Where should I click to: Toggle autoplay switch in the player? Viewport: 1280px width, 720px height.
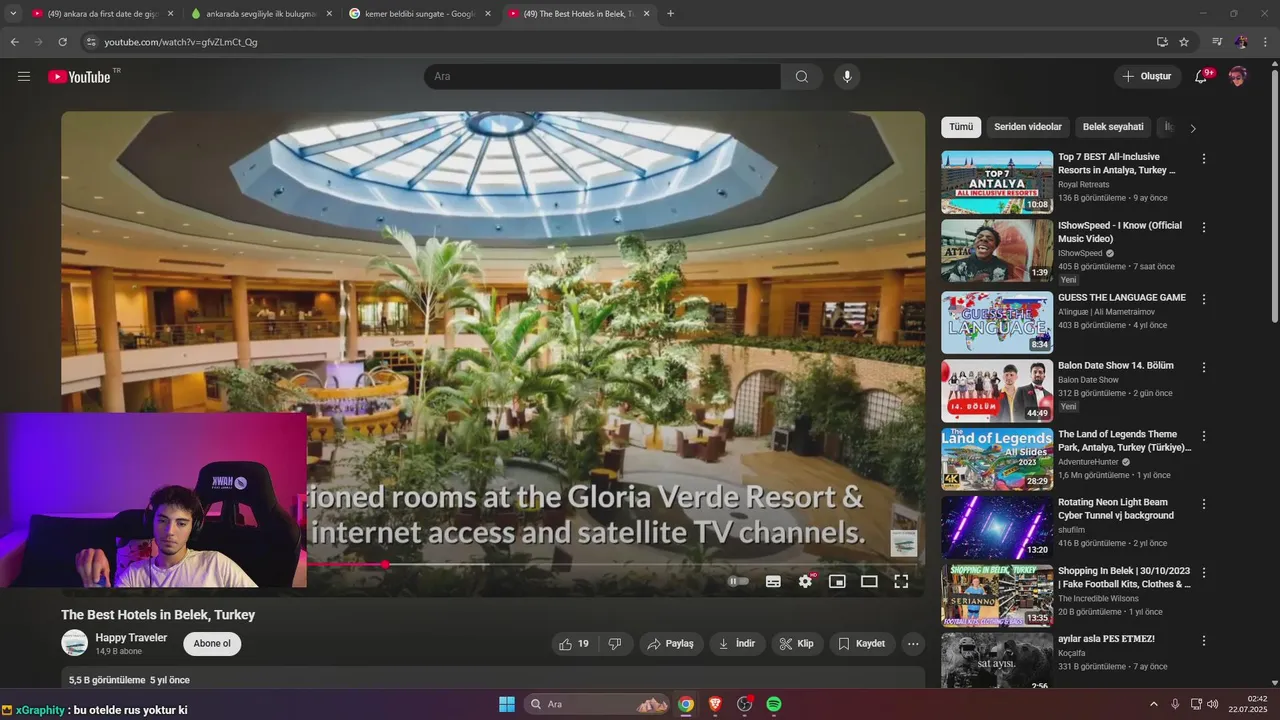pos(738,581)
